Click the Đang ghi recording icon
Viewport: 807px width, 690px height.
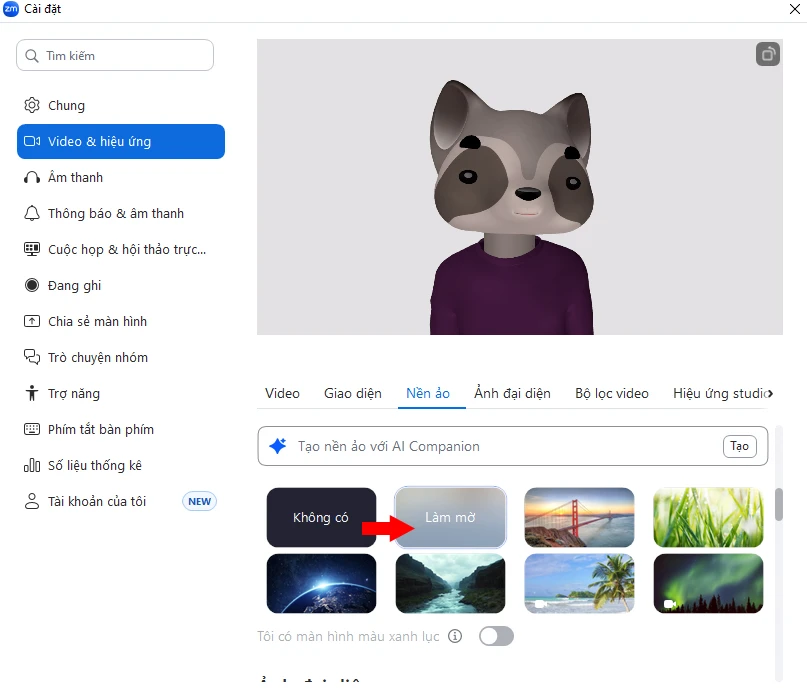(x=32, y=286)
